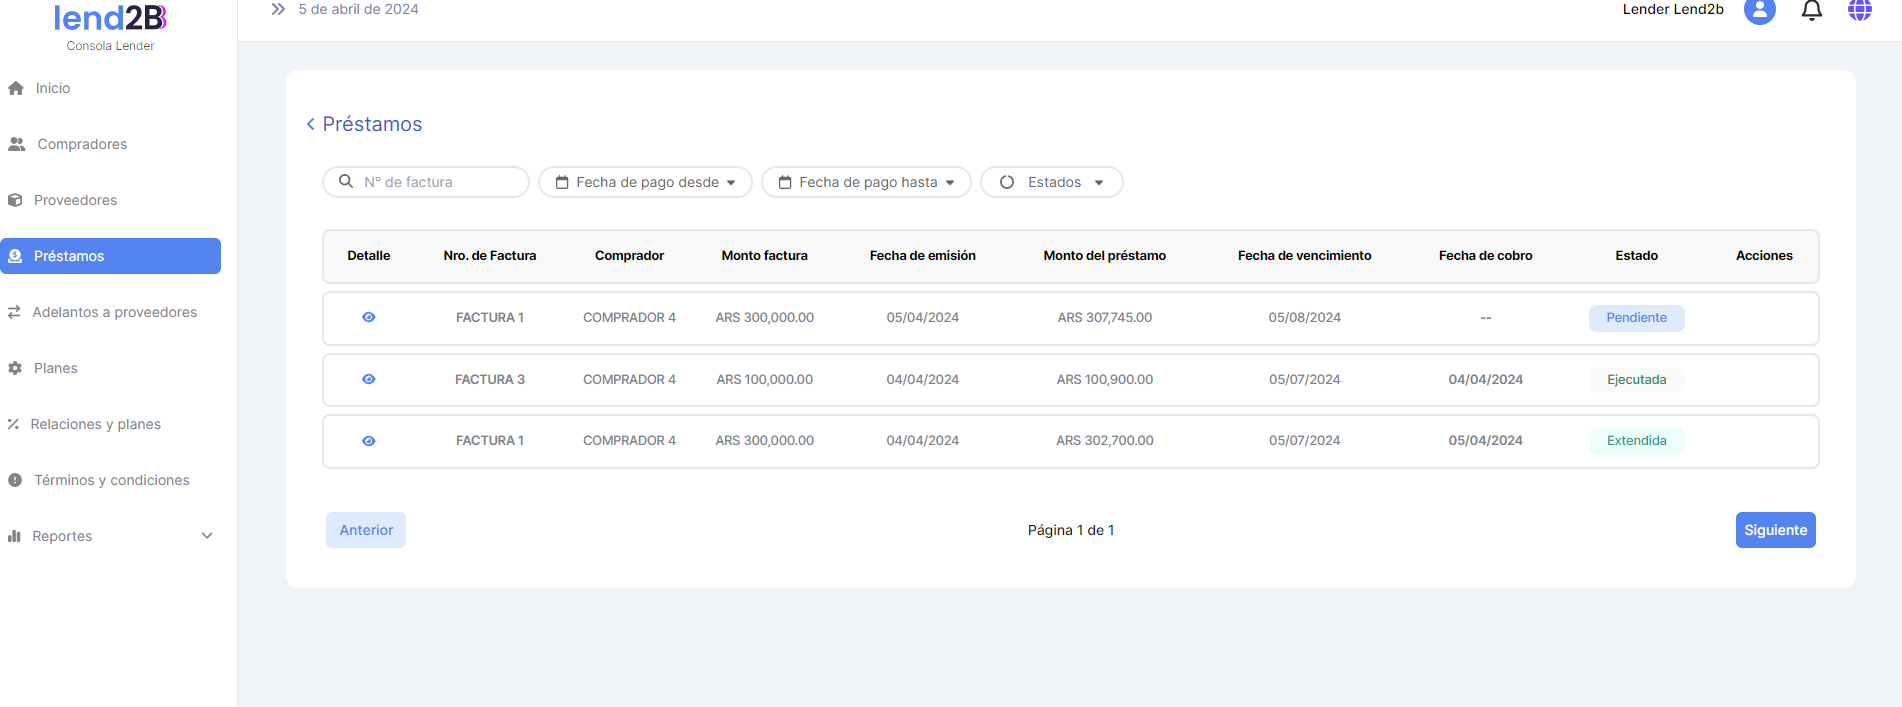View details of FACTURA 3 eye icon
1902x707 pixels.
click(369, 379)
